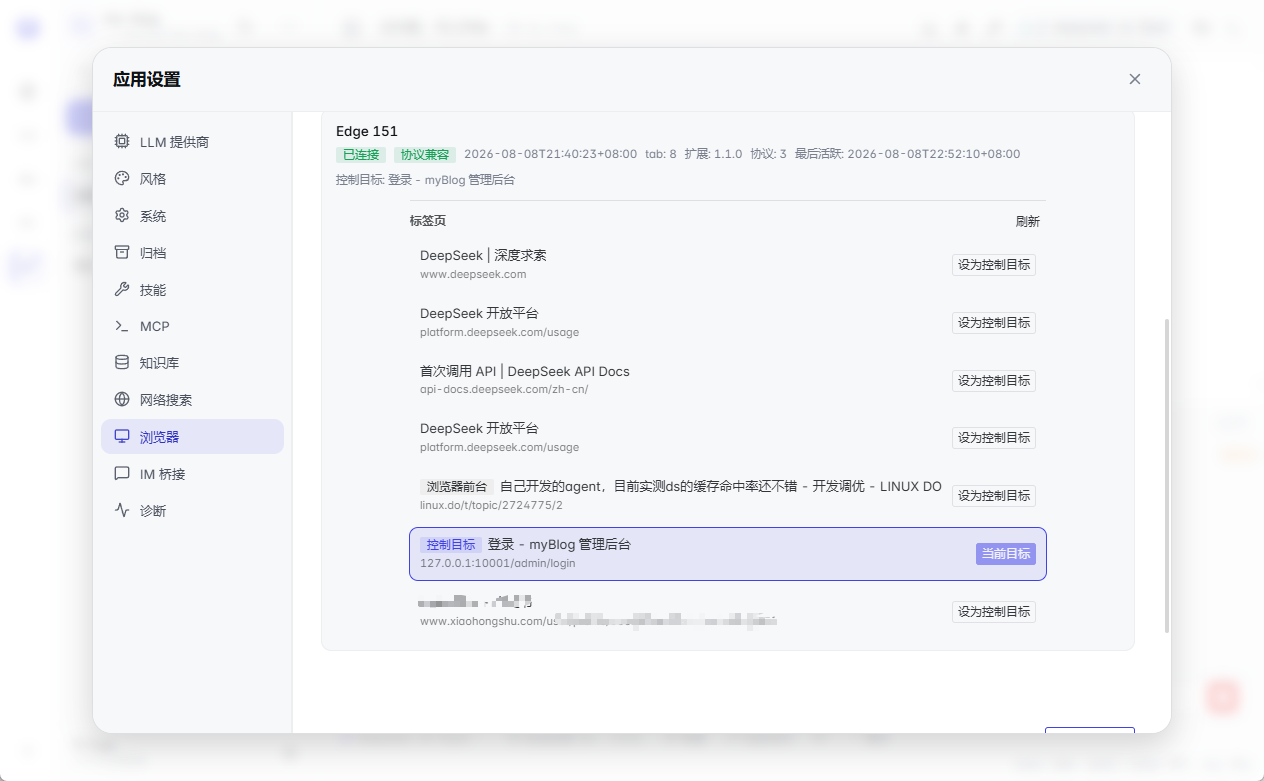
Task: Select the 登录 - myBlog 管理后台 tab row
Action: [x=728, y=554]
